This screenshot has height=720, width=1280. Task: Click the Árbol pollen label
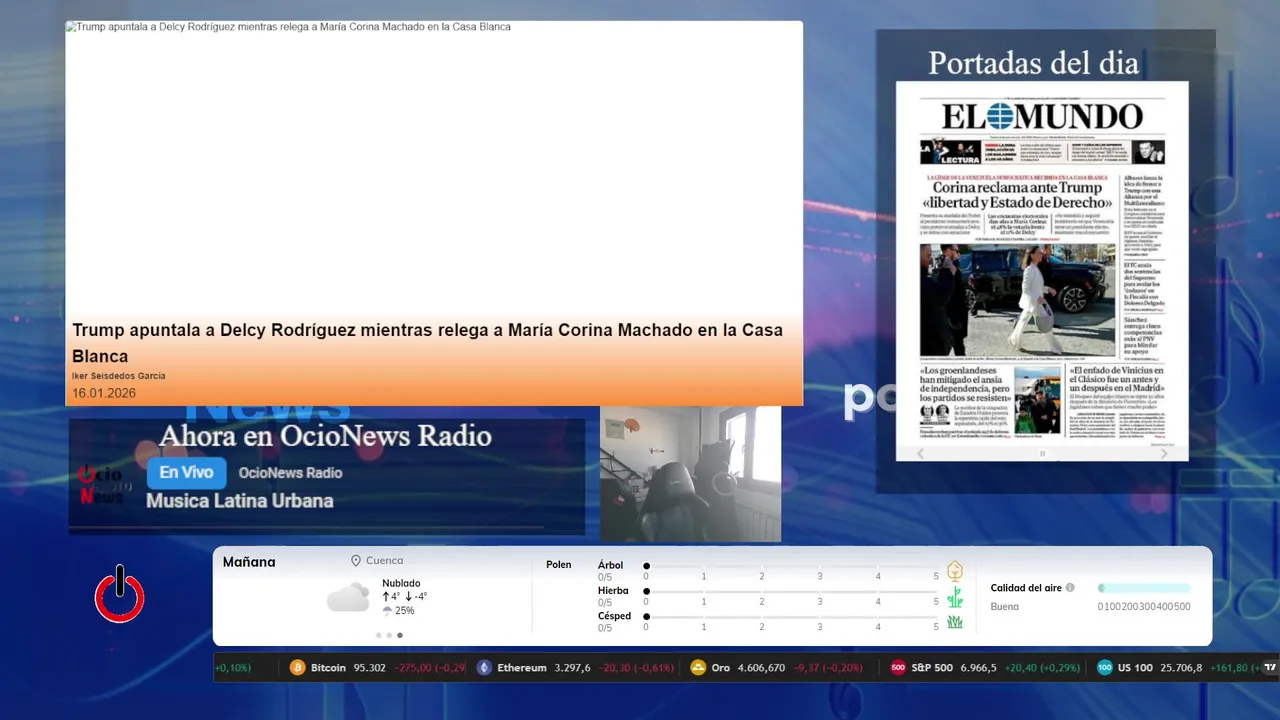610,565
